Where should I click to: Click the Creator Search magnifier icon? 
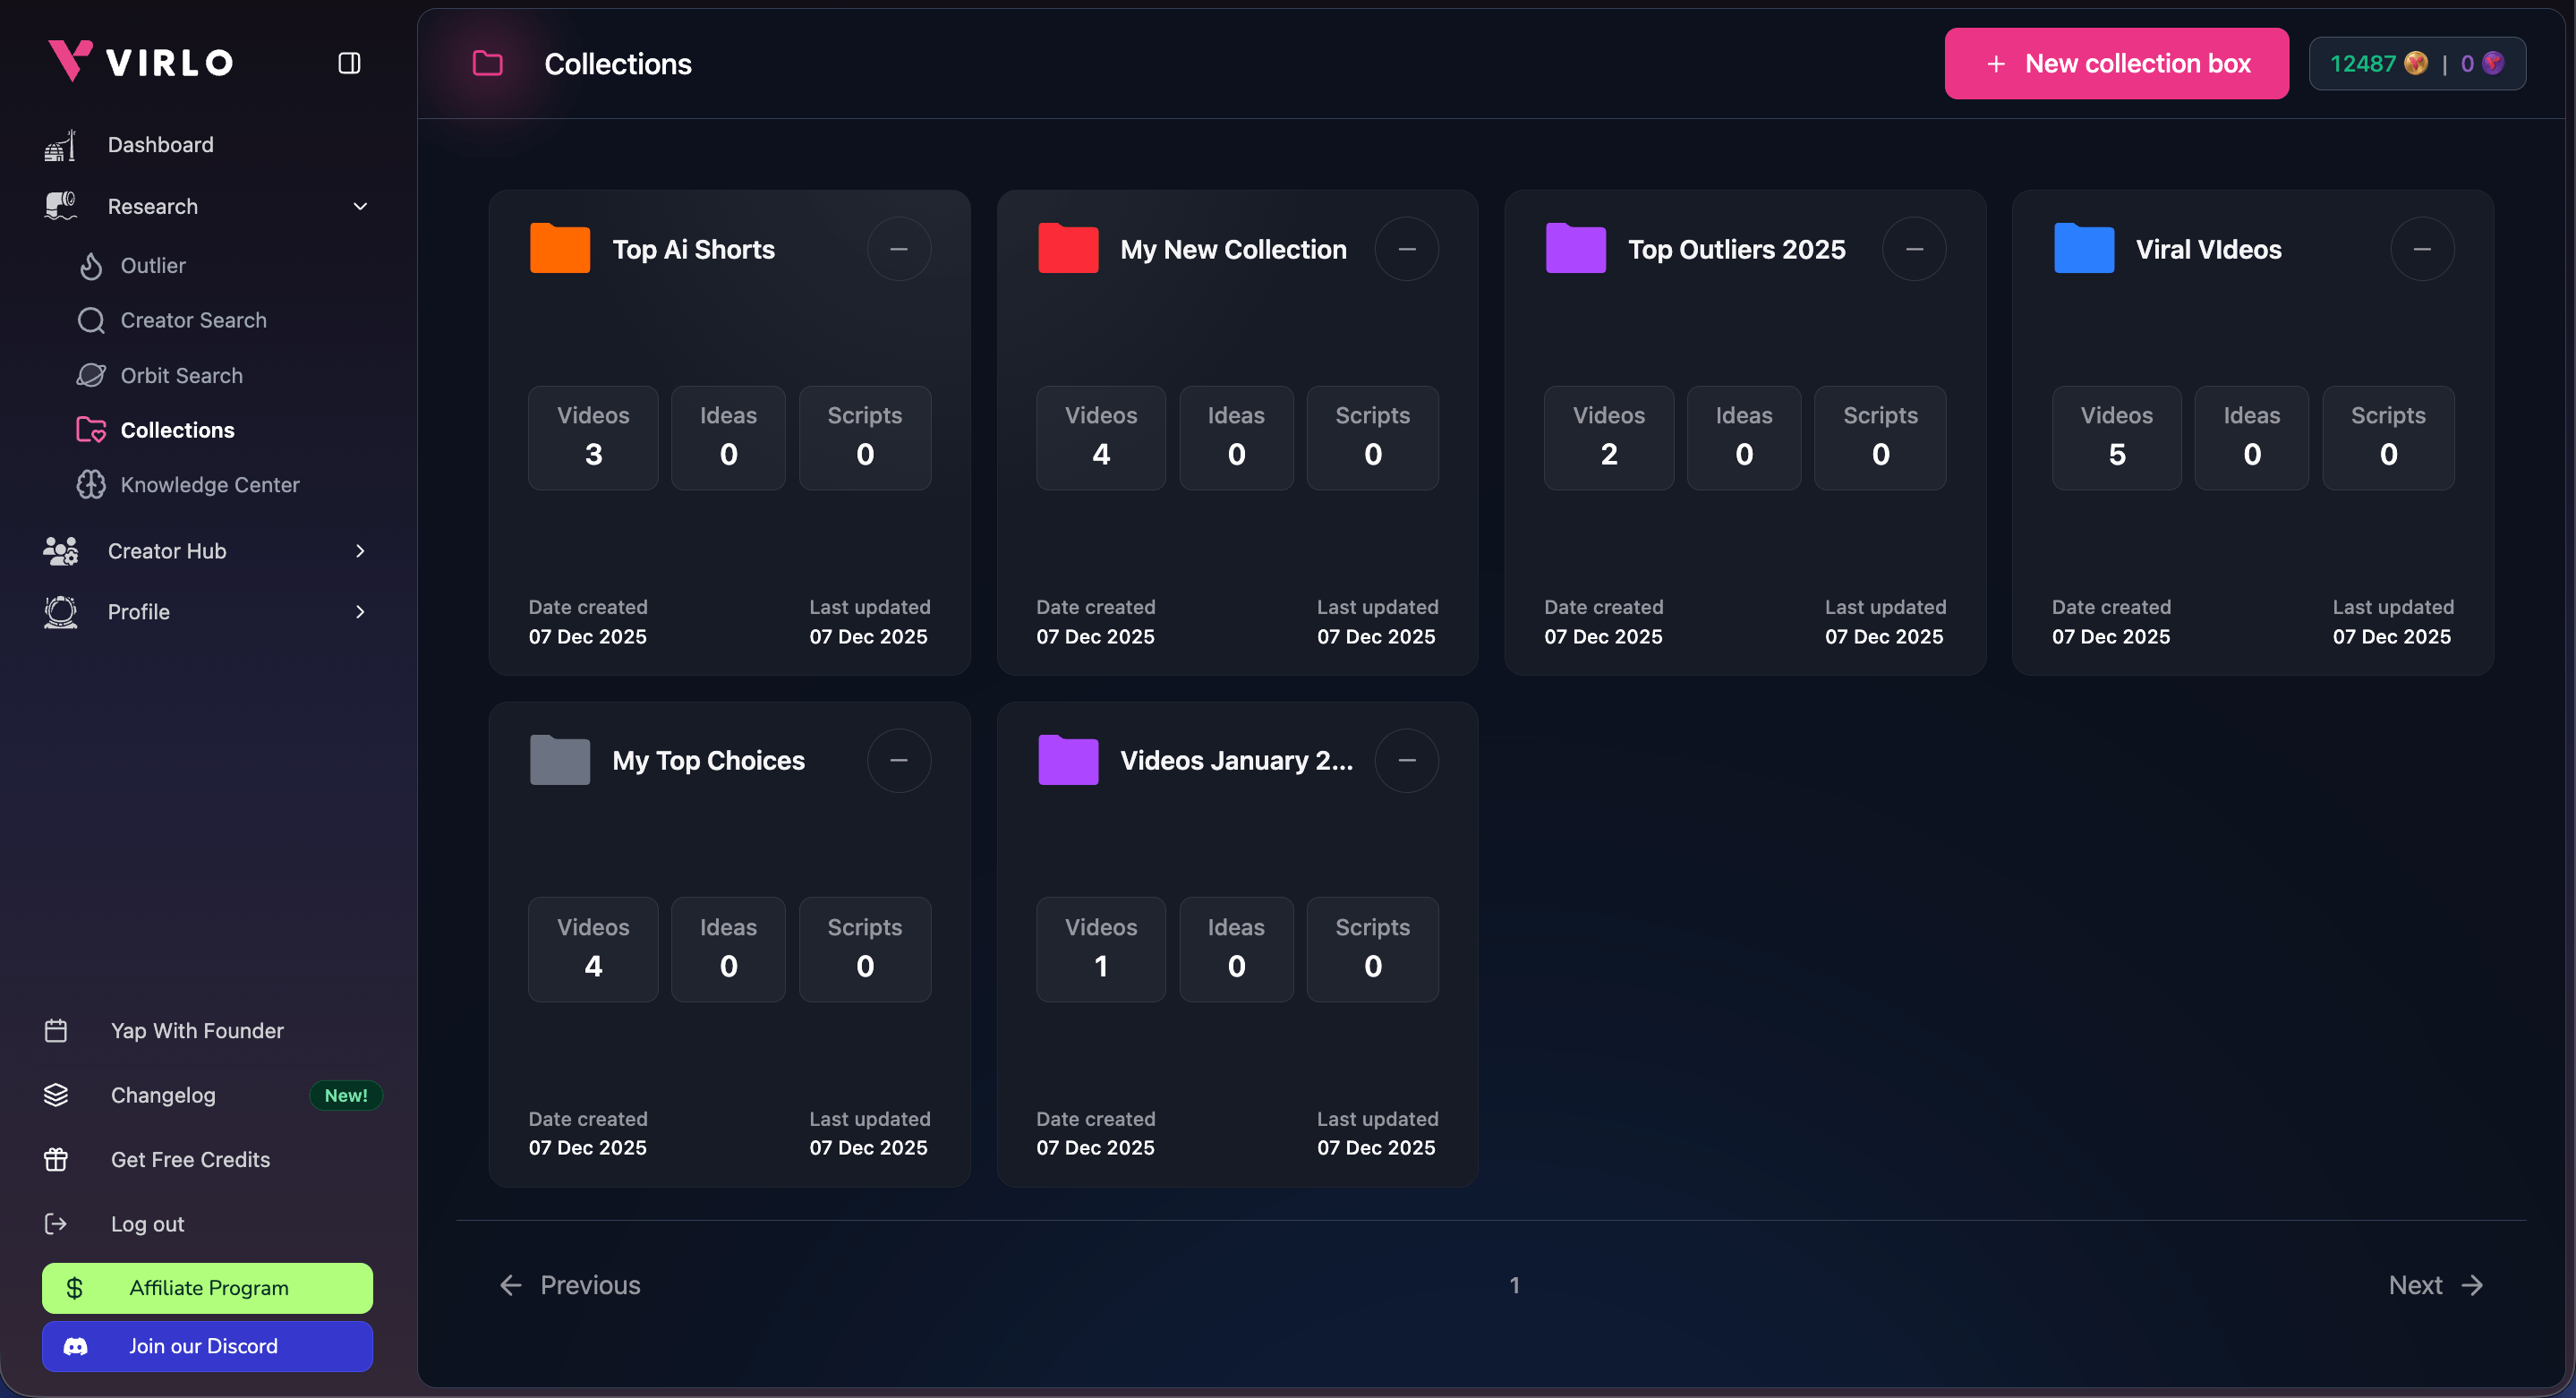pyautogui.click(x=91, y=320)
